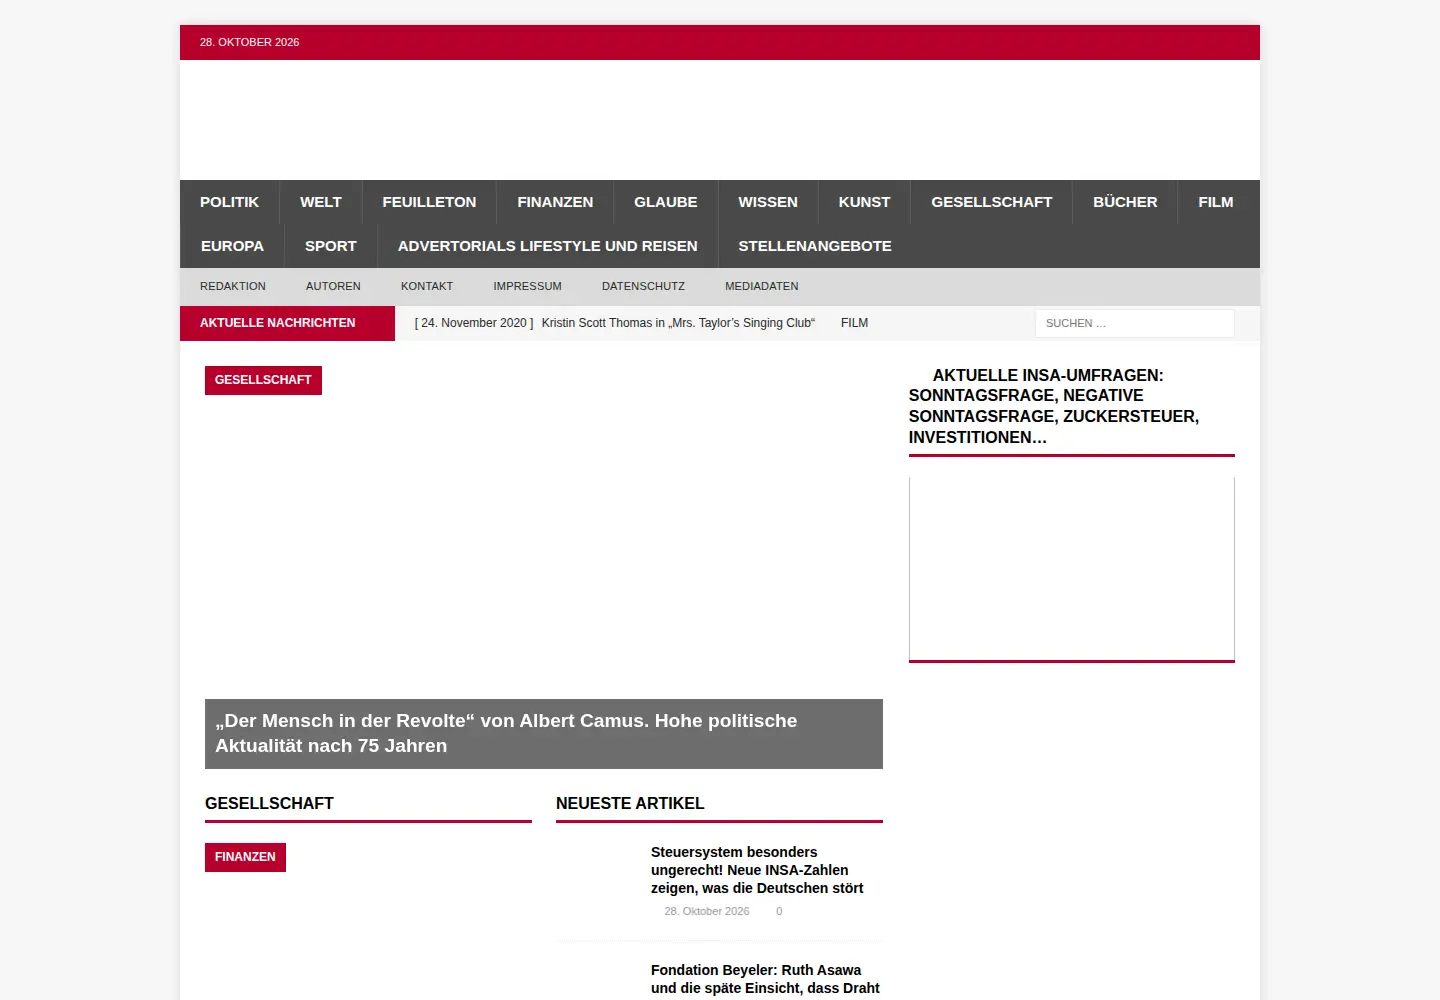Open the featured Albert Camus article headline

pyautogui.click(x=506, y=733)
